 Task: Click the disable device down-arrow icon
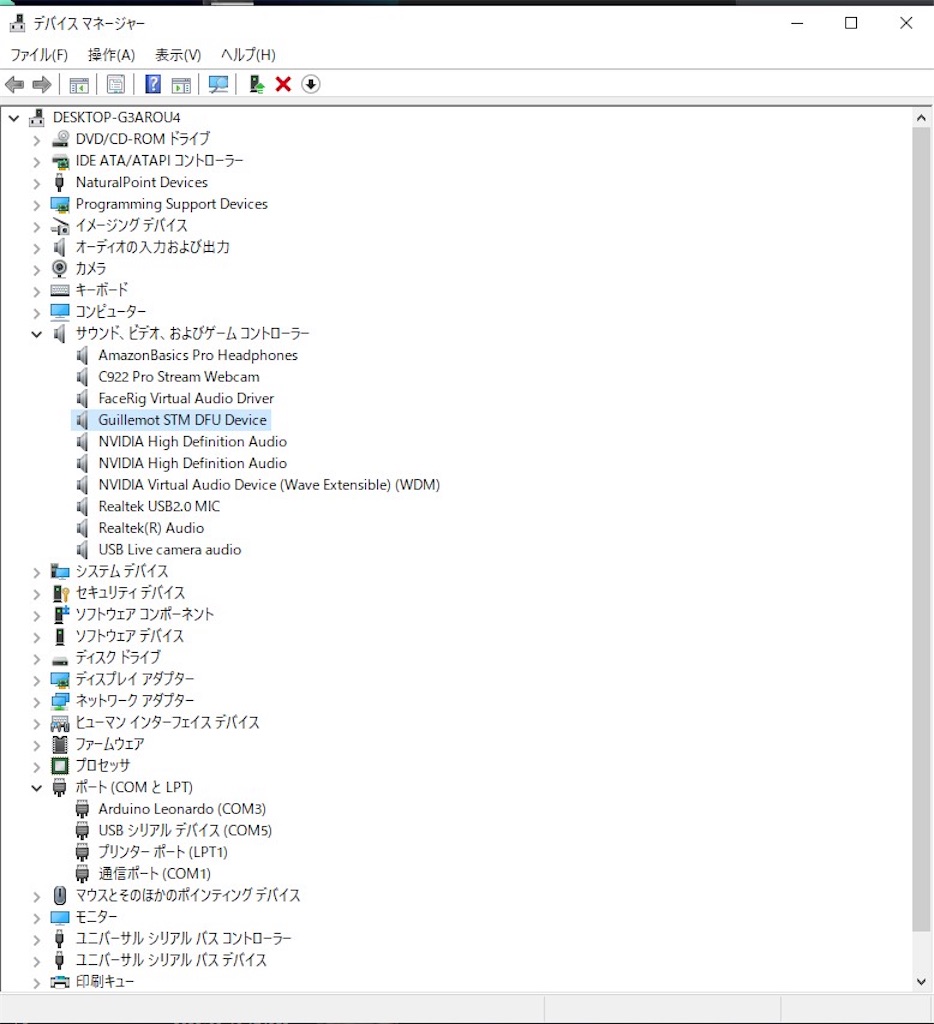coord(311,84)
